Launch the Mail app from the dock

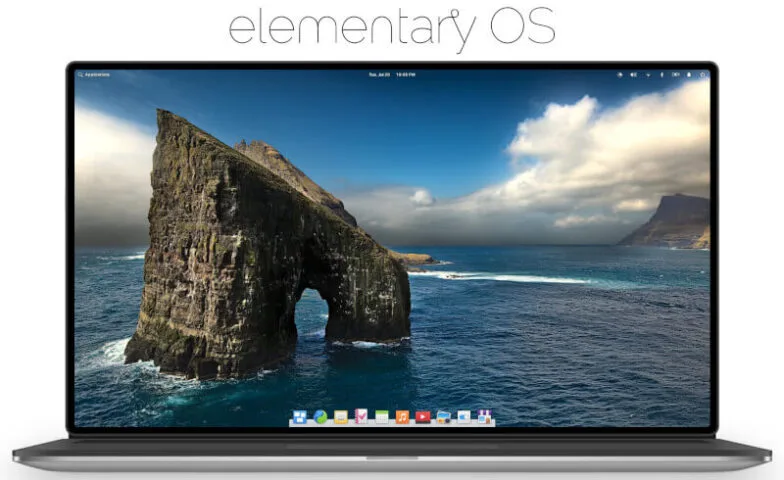coord(341,416)
